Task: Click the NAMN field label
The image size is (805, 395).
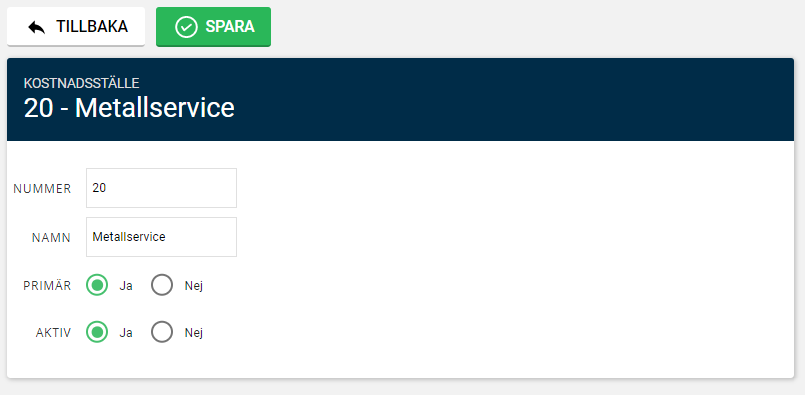Action: pos(51,238)
